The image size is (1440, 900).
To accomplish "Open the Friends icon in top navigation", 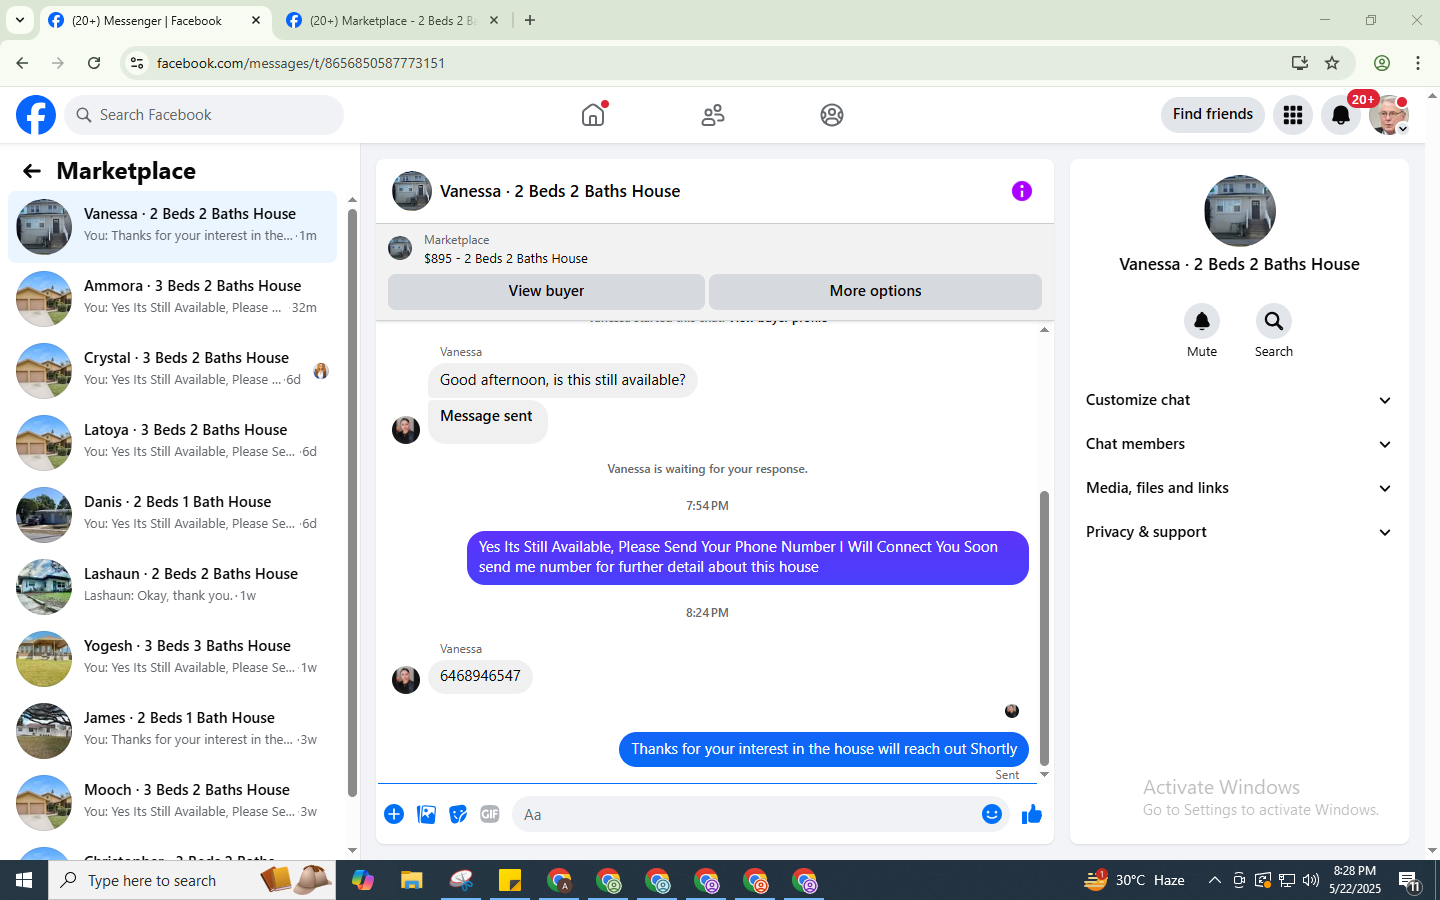I will pyautogui.click(x=713, y=115).
